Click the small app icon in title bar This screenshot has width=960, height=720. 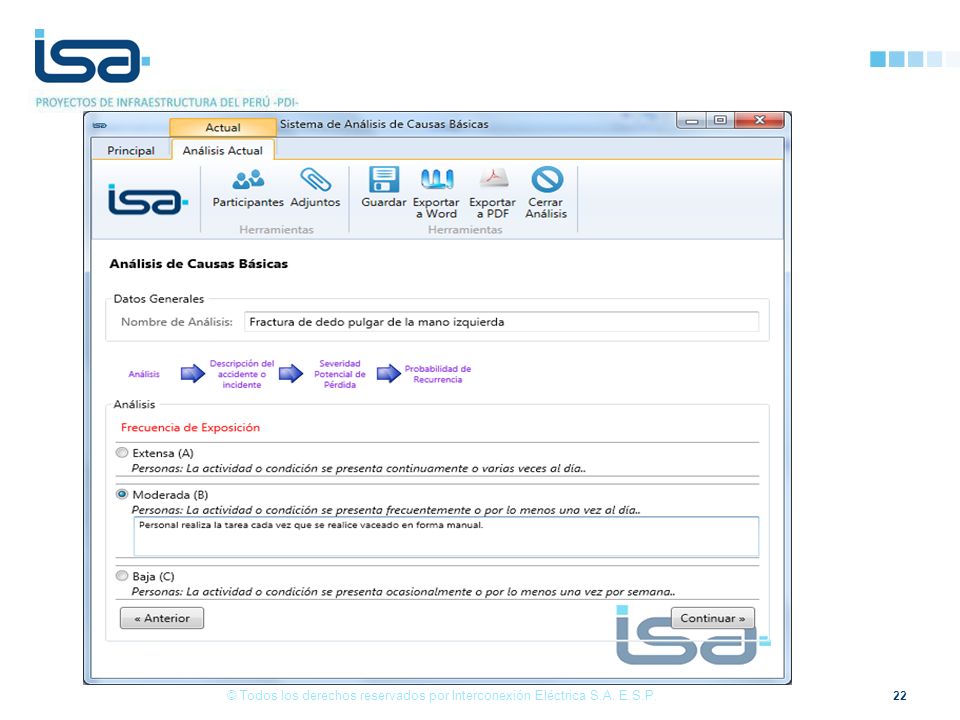[100, 126]
